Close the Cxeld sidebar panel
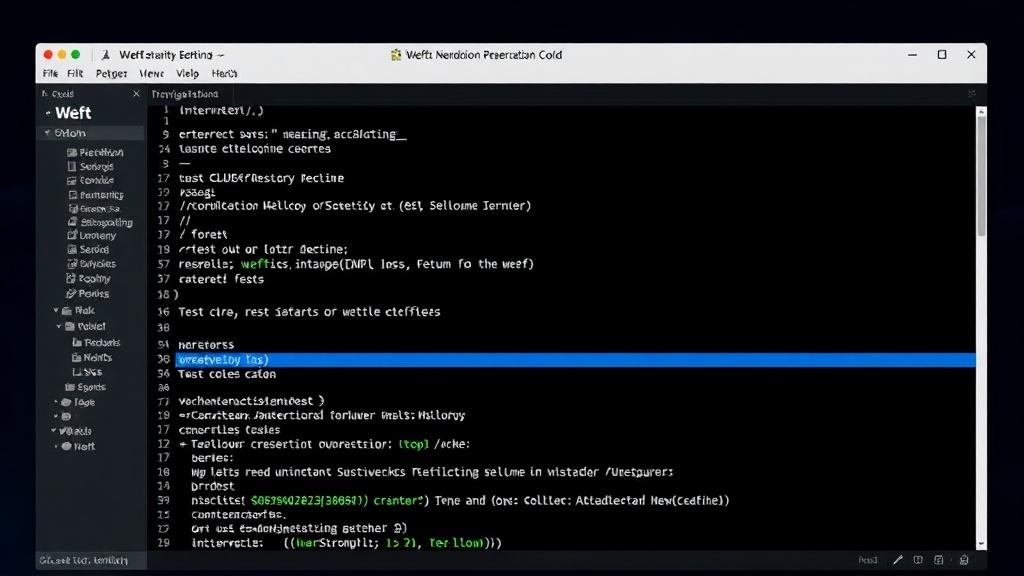The width and height of the screenshot is (1024, 576). 136,94
